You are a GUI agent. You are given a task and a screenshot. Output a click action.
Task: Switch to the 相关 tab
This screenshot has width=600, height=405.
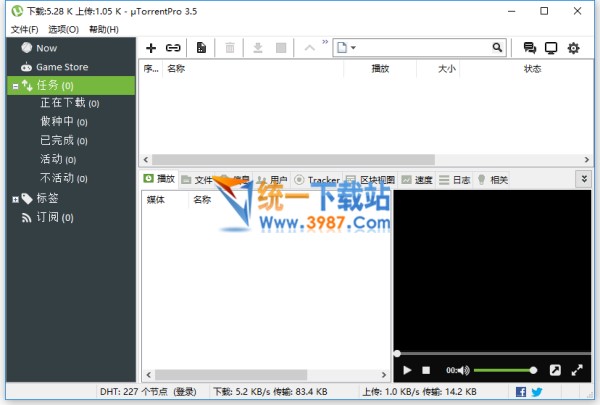point(493,180)
